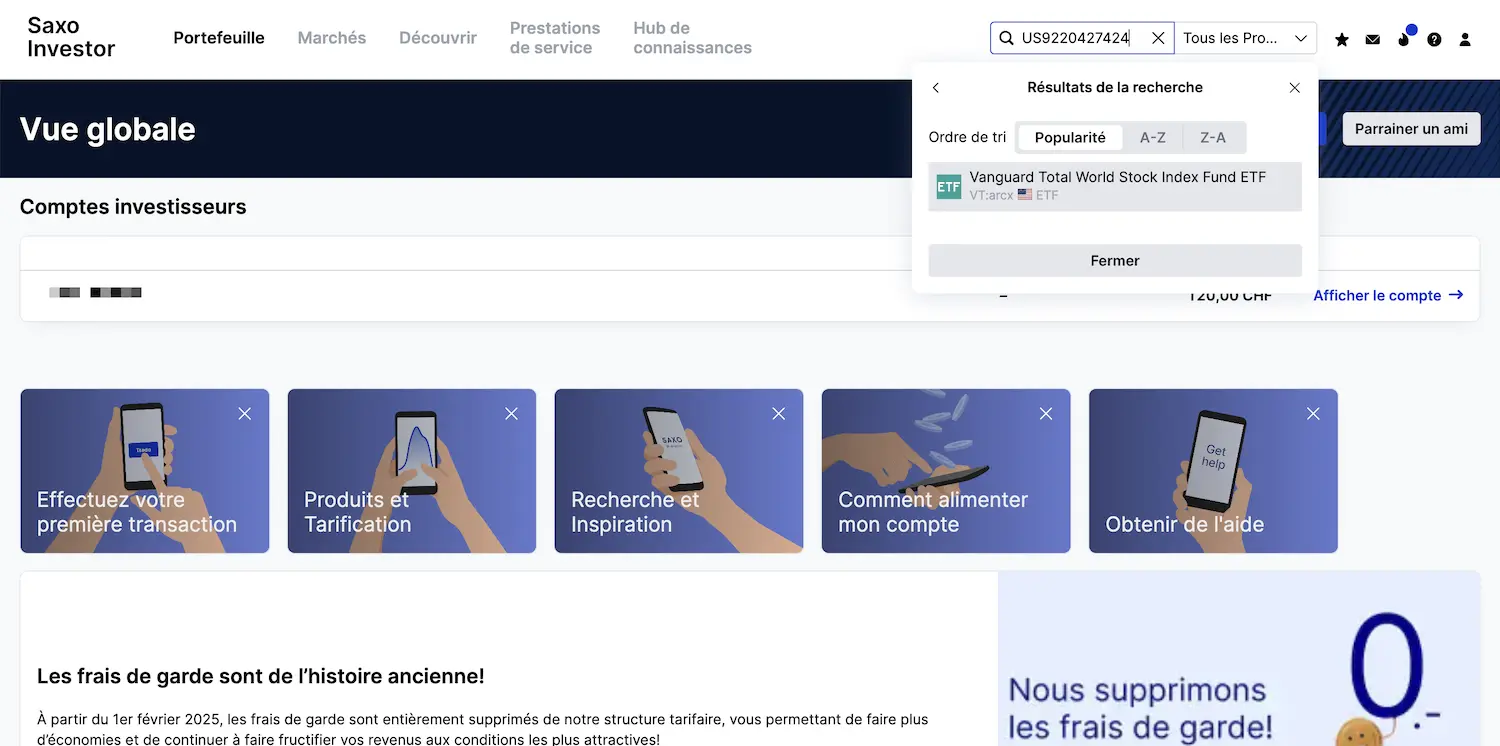This screenshot has width=1500, height=746.
Task: Click 'Parrainer un ami' button
Action: [1411, 128]
